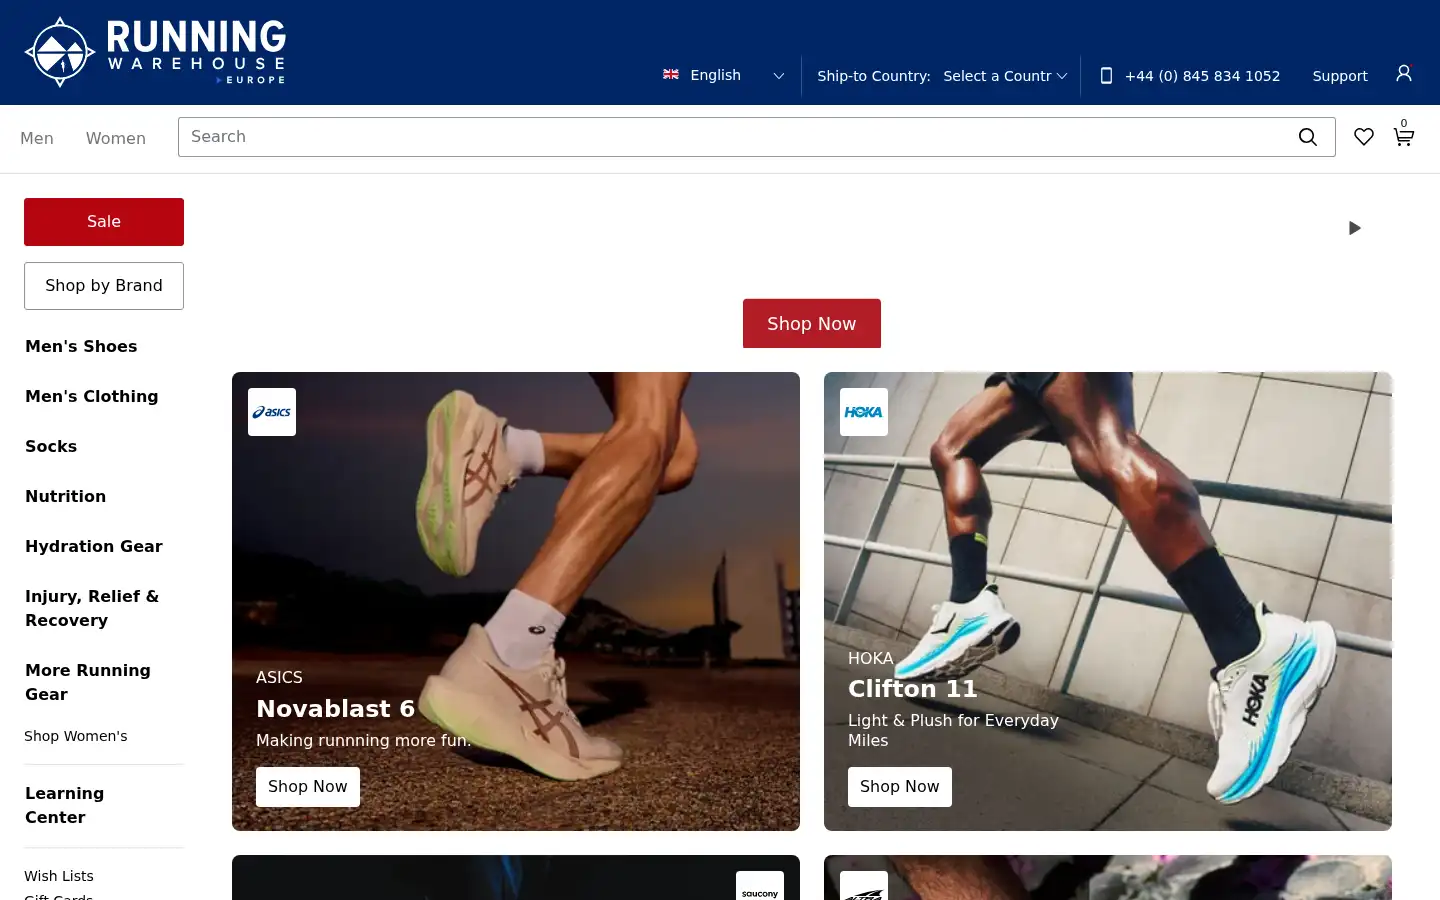This screenshot has height=900, width=1440.
Task: Click the Saucony brand logo badge
Action: pos(760,886)
